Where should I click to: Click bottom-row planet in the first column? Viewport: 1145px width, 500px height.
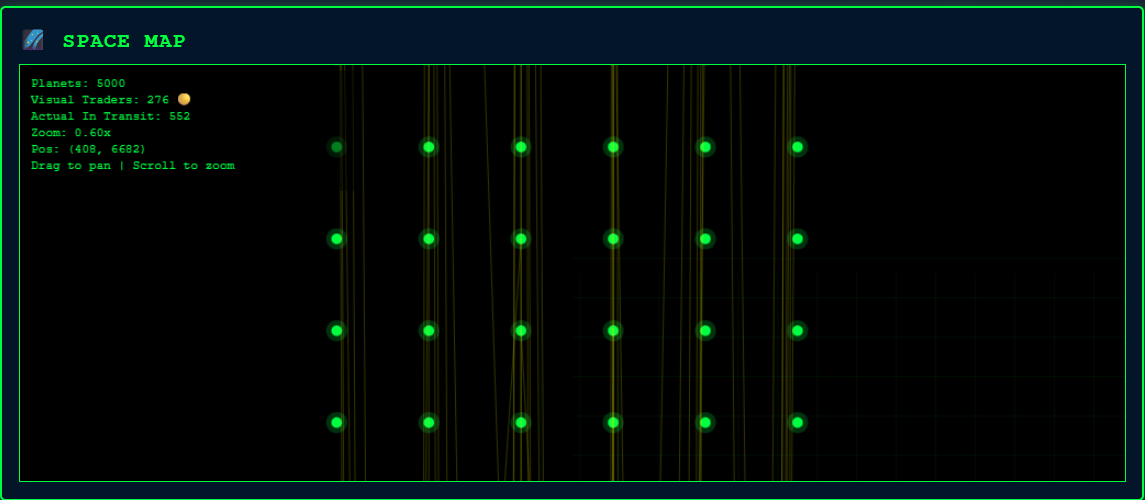click(337, 423)
